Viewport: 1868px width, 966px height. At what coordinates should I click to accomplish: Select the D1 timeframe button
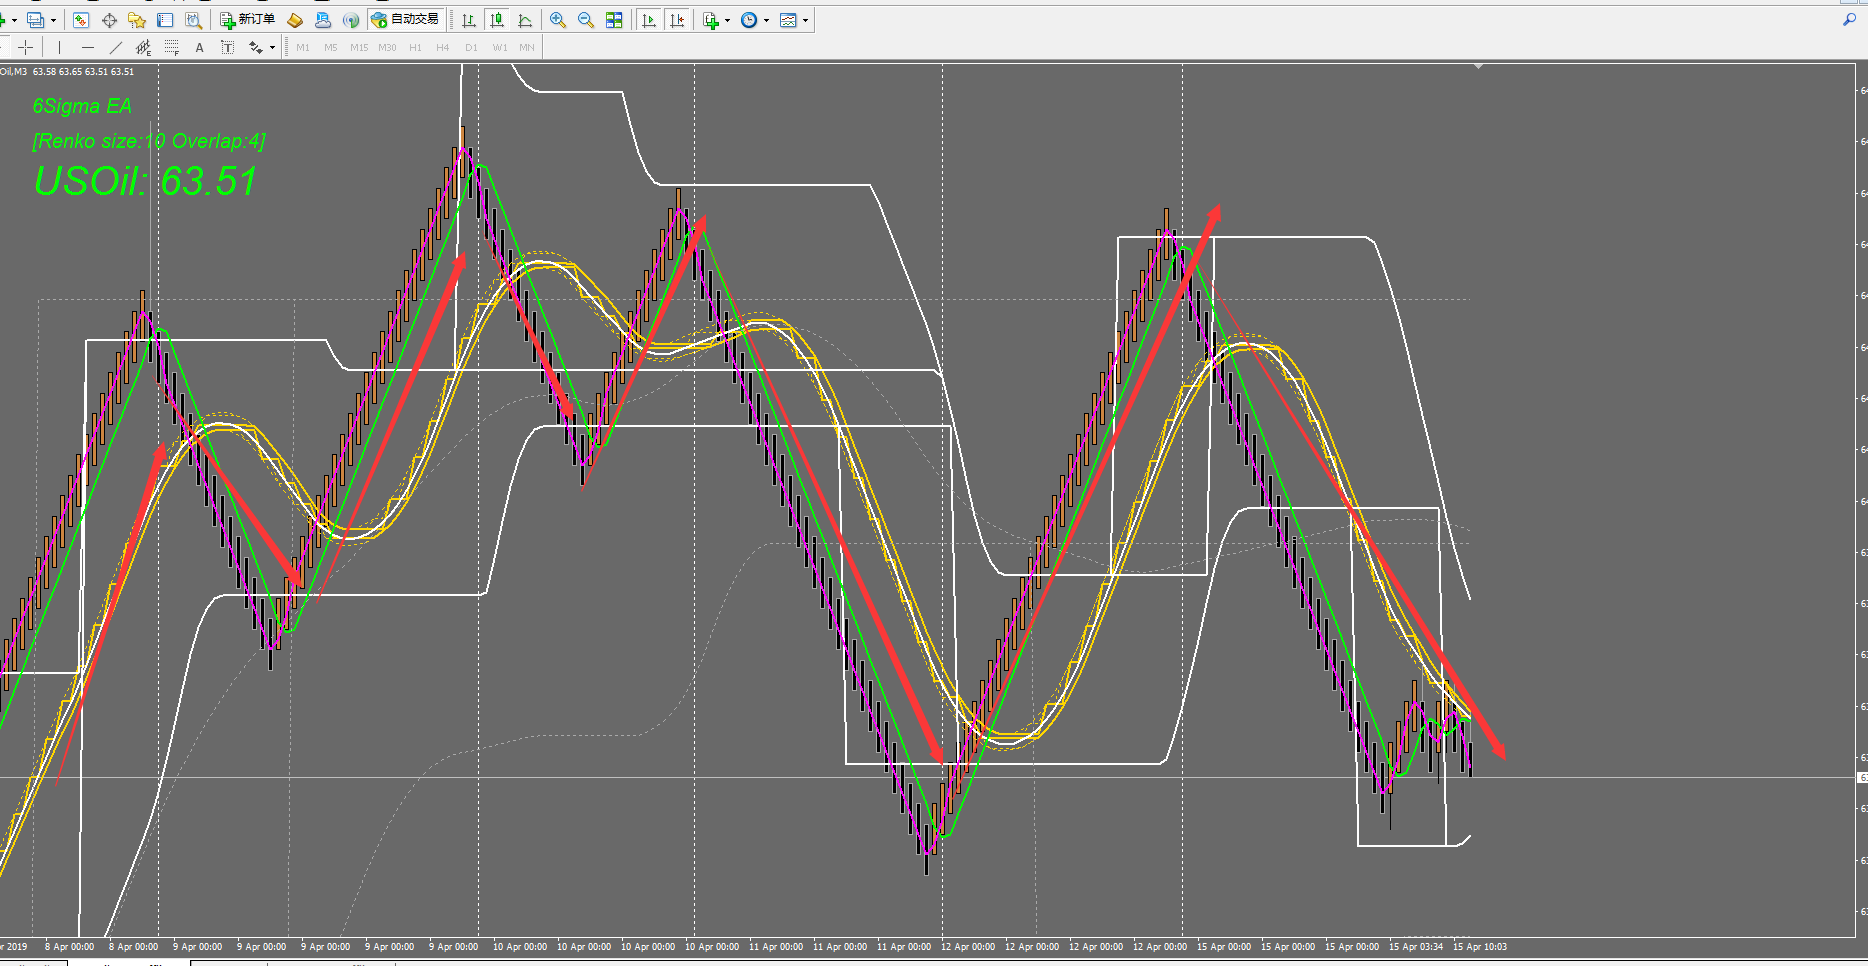471,47
